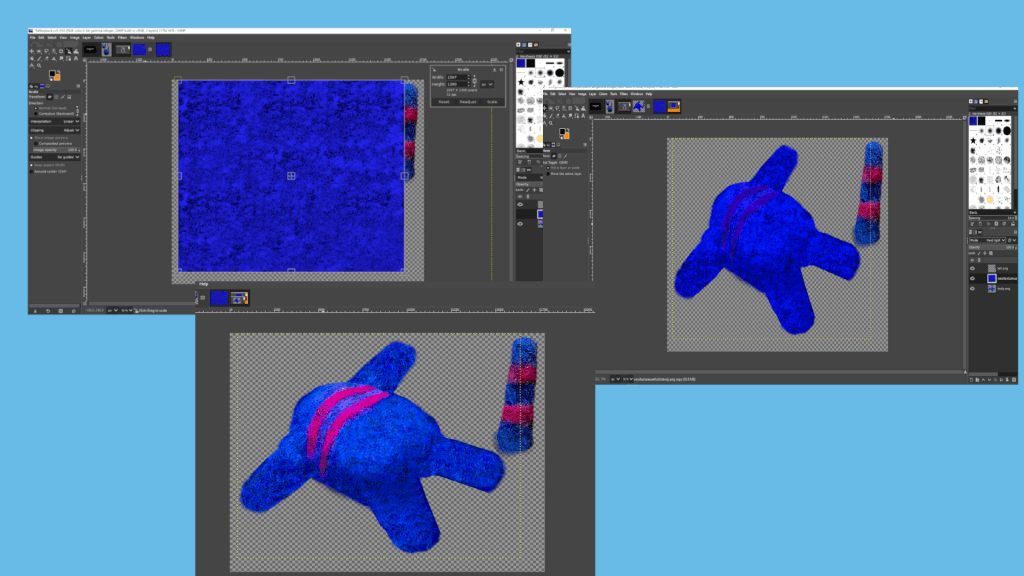
Task: Open Guides dropdown in Scale options
Action: (x=54, y=157)
